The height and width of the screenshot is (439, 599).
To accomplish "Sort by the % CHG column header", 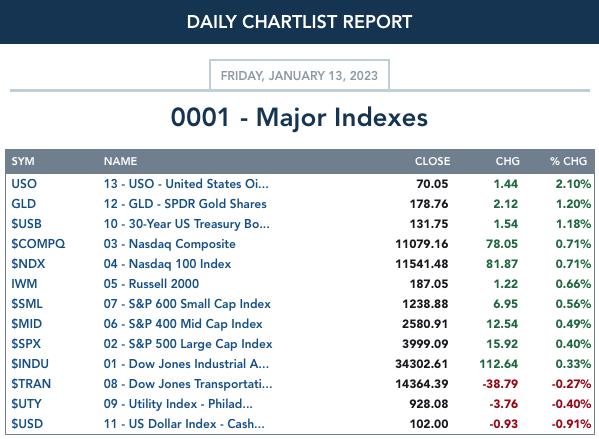I will pyautogui.click(x=568, y=161).
